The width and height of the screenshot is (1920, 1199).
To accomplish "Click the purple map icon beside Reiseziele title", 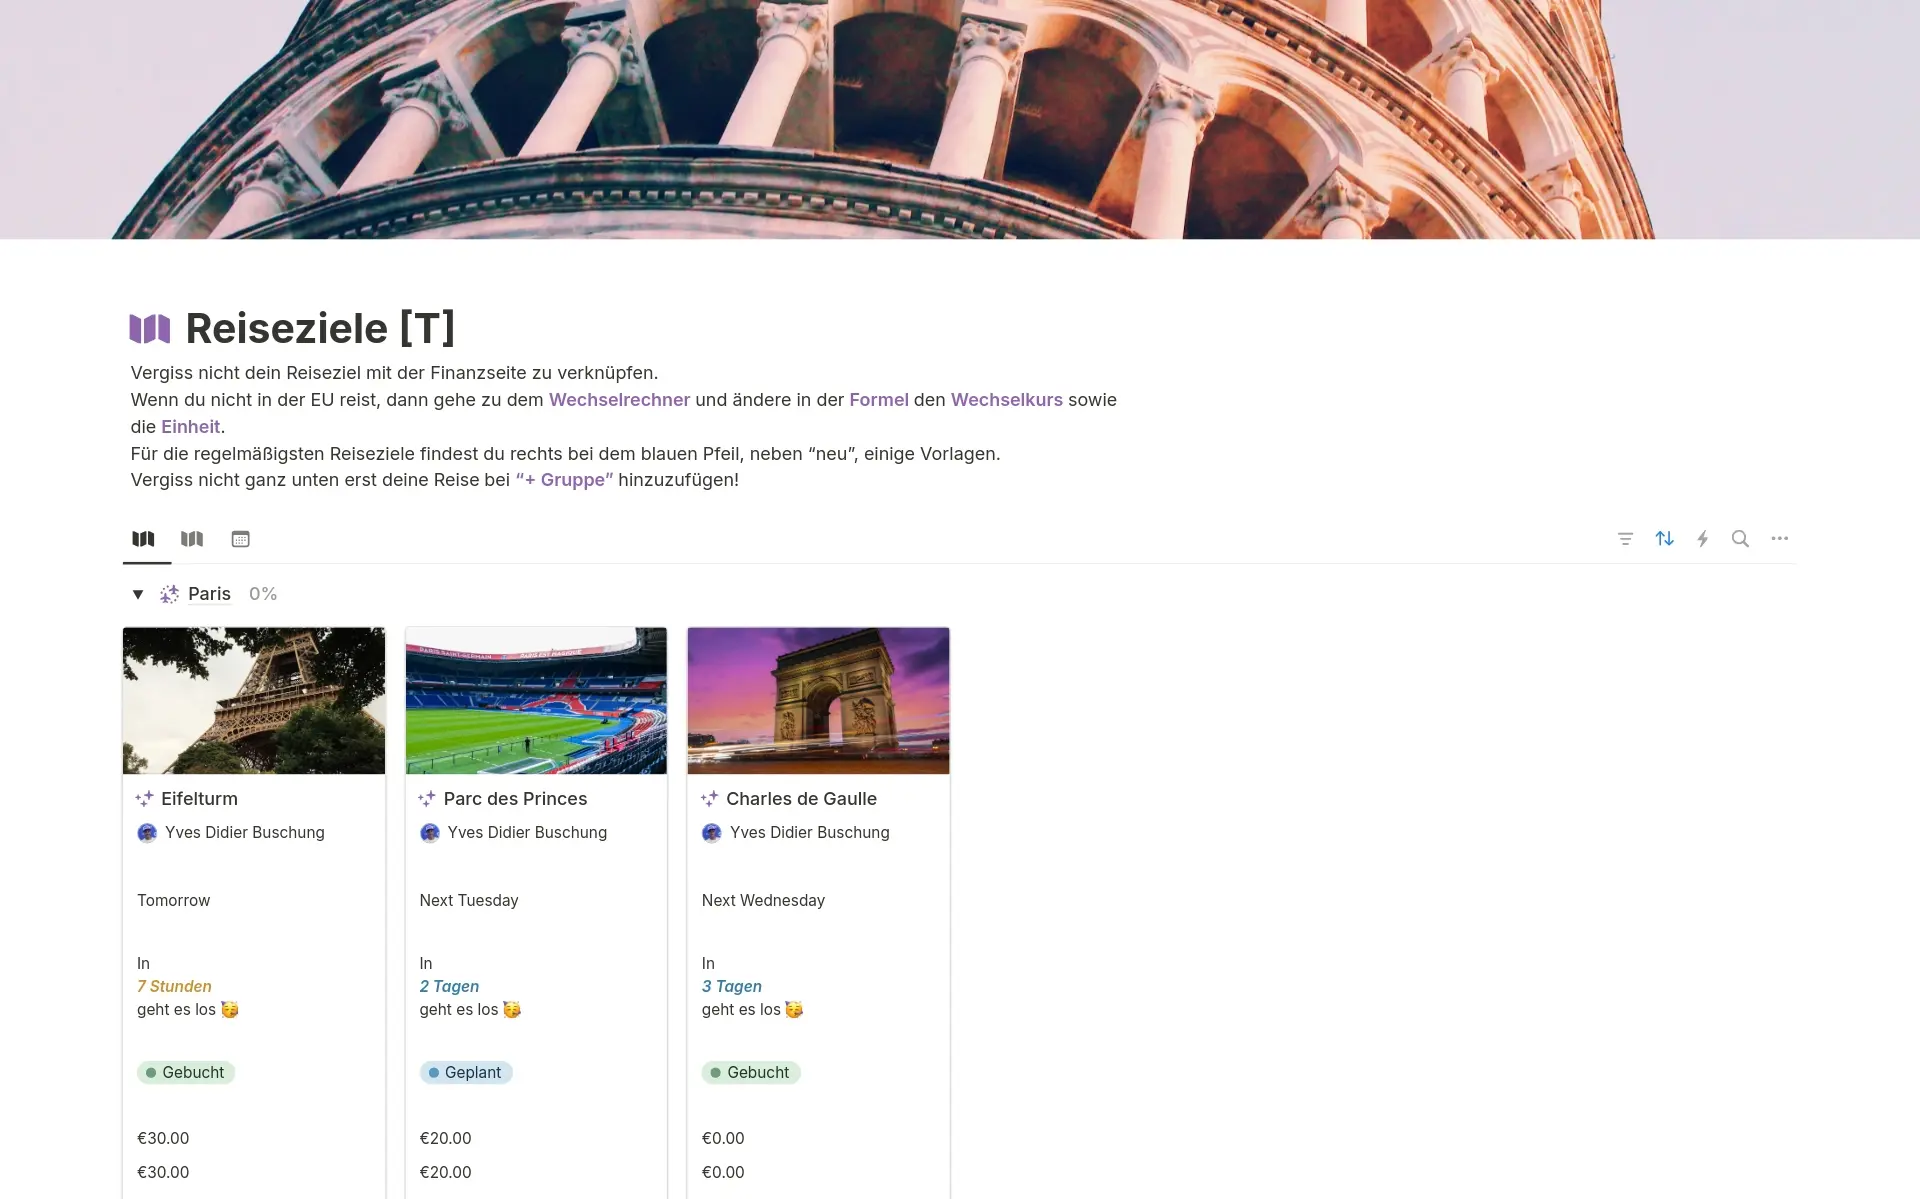I will [x=150, y=328].
